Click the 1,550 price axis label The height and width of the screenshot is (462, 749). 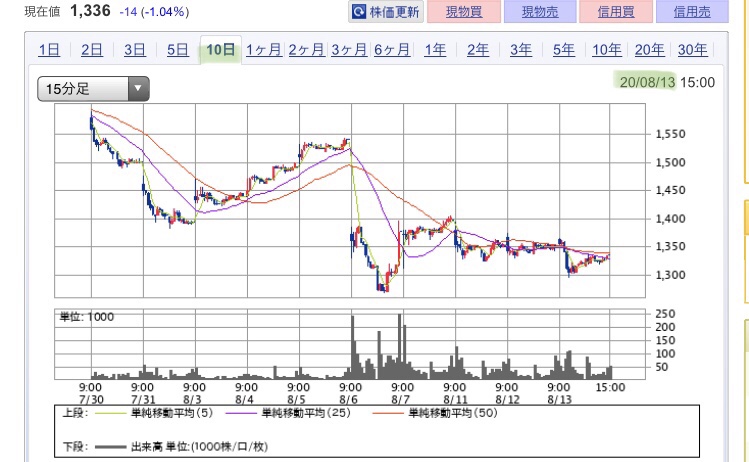pyautogui.click(x=671, y=134)
